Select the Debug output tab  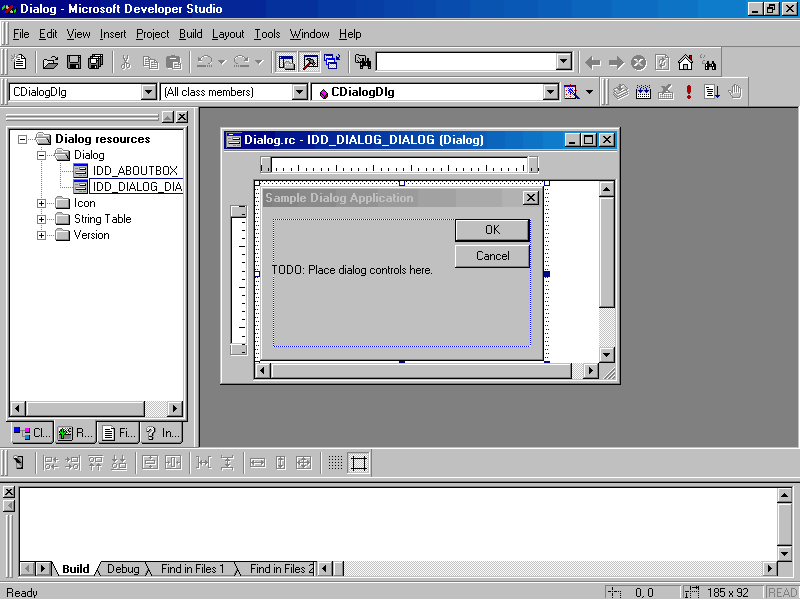(123, 568)
